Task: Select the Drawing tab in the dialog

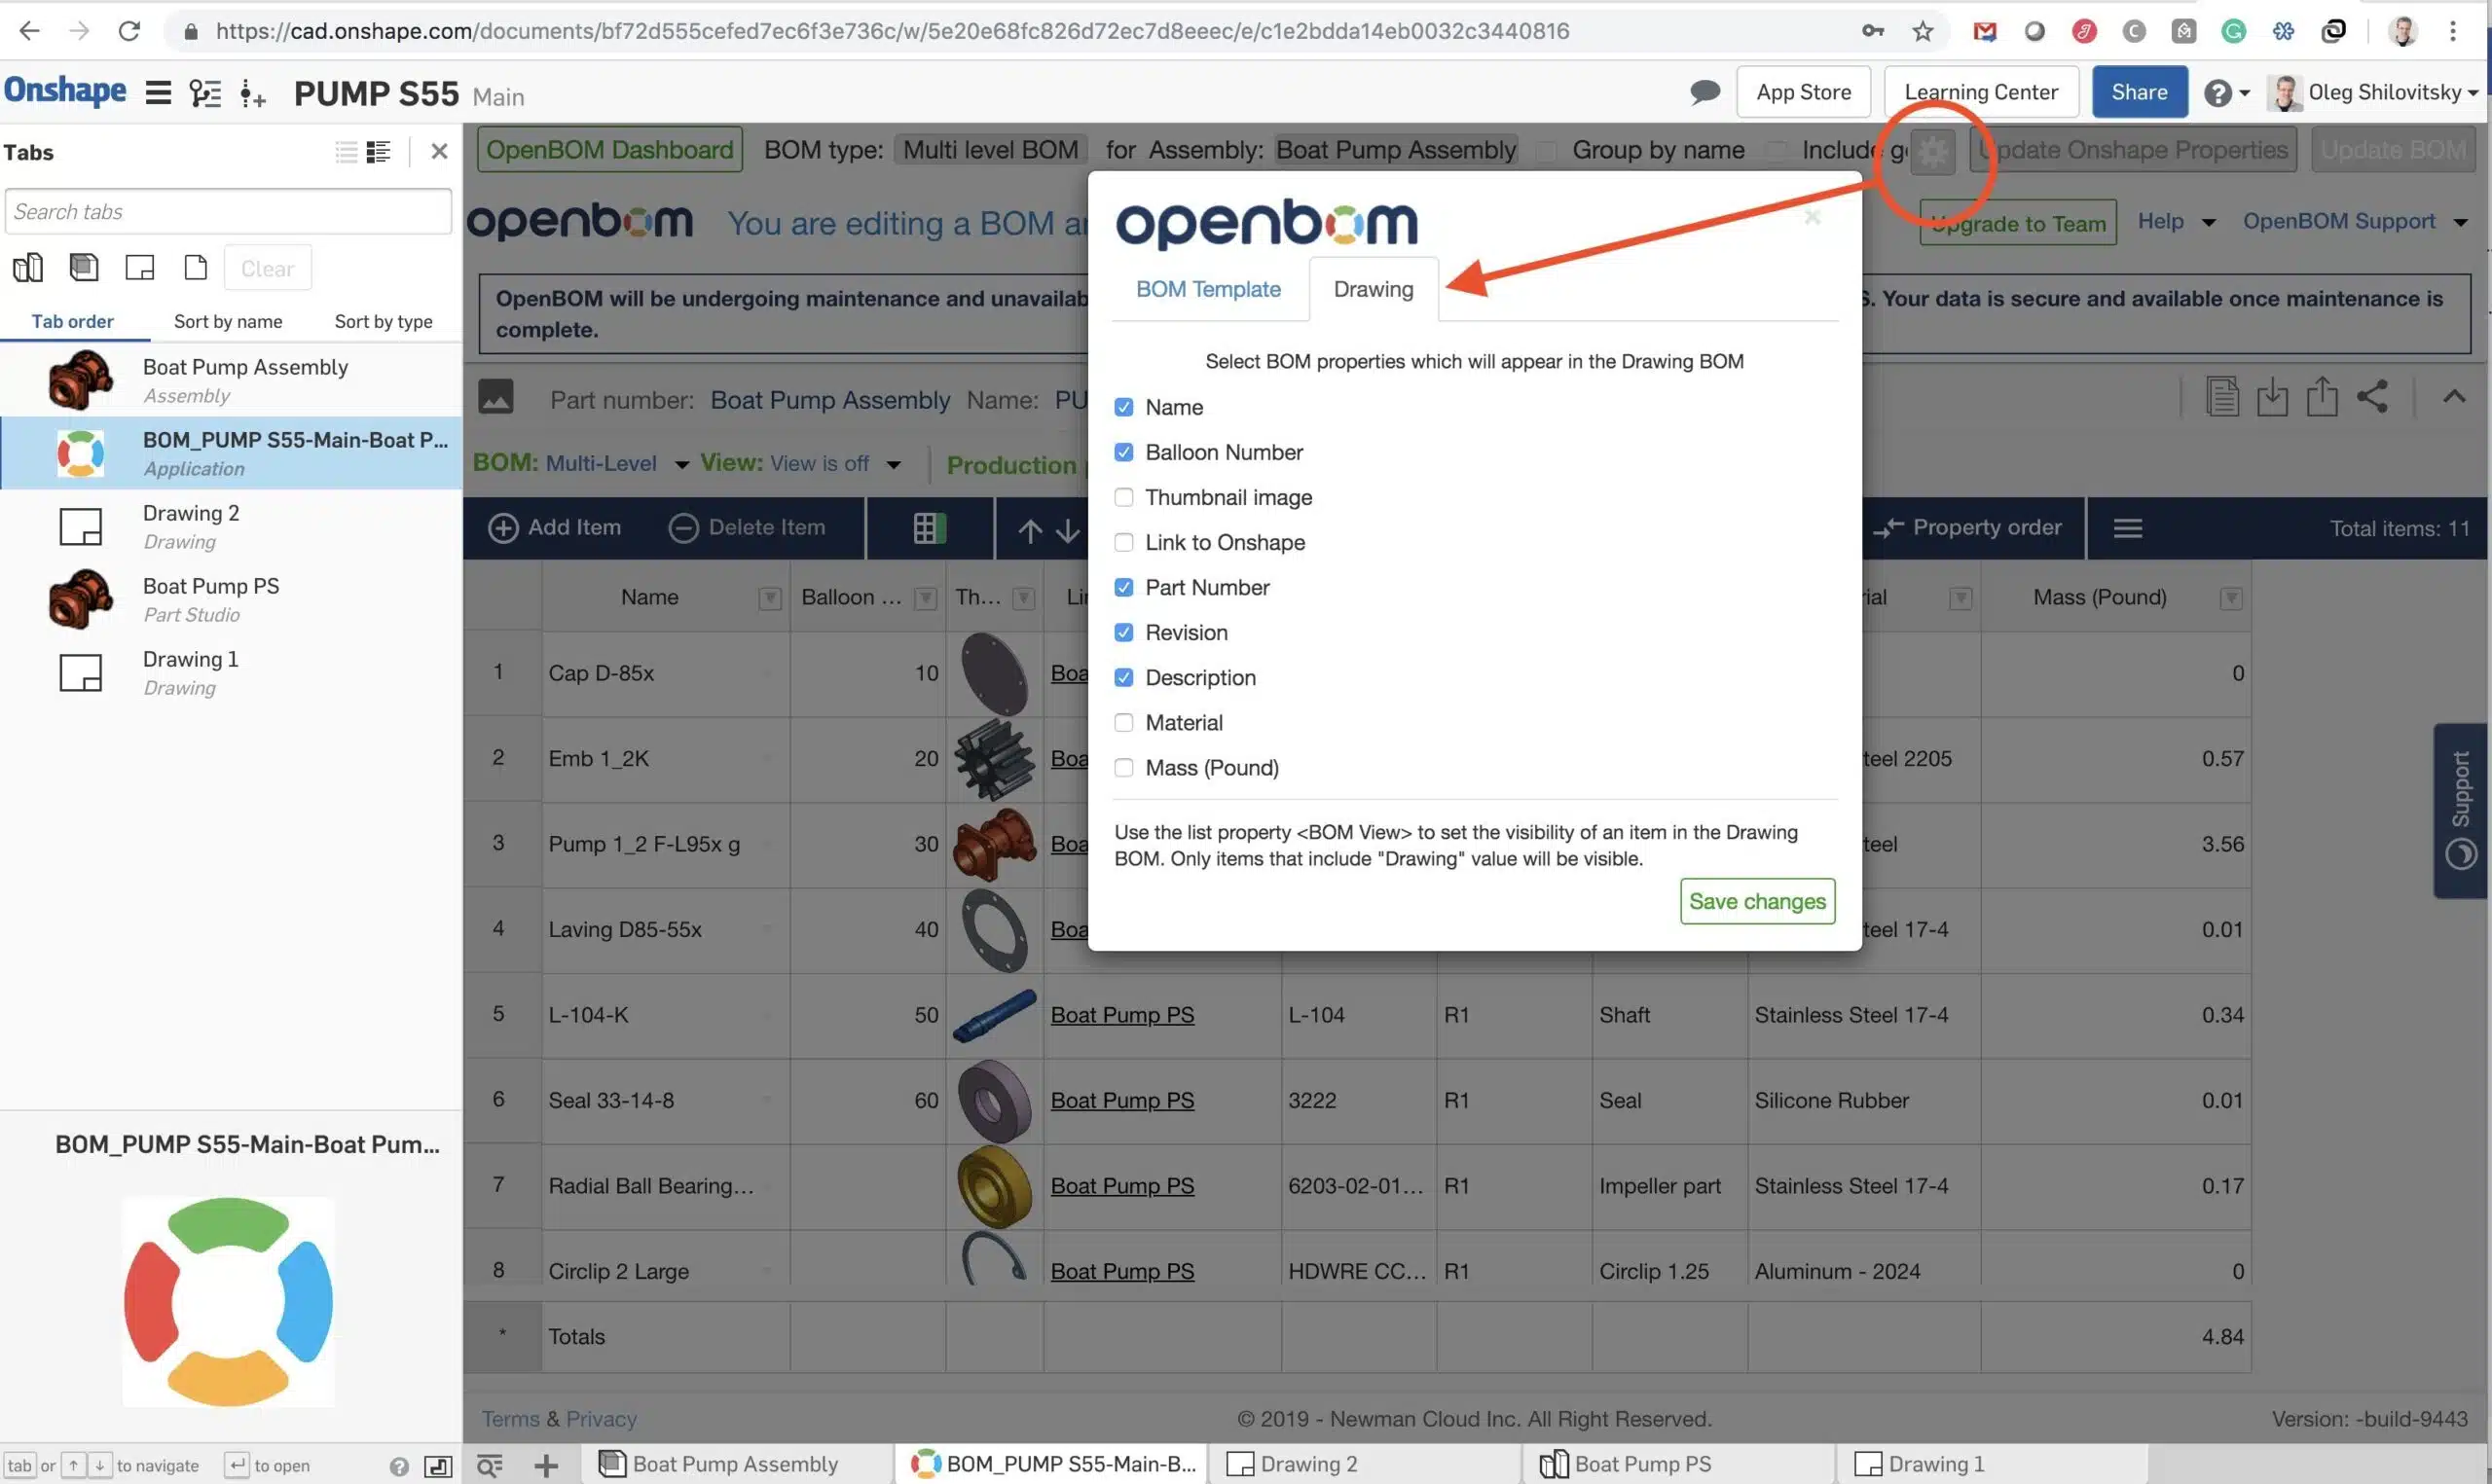Action: (1373, 289)
